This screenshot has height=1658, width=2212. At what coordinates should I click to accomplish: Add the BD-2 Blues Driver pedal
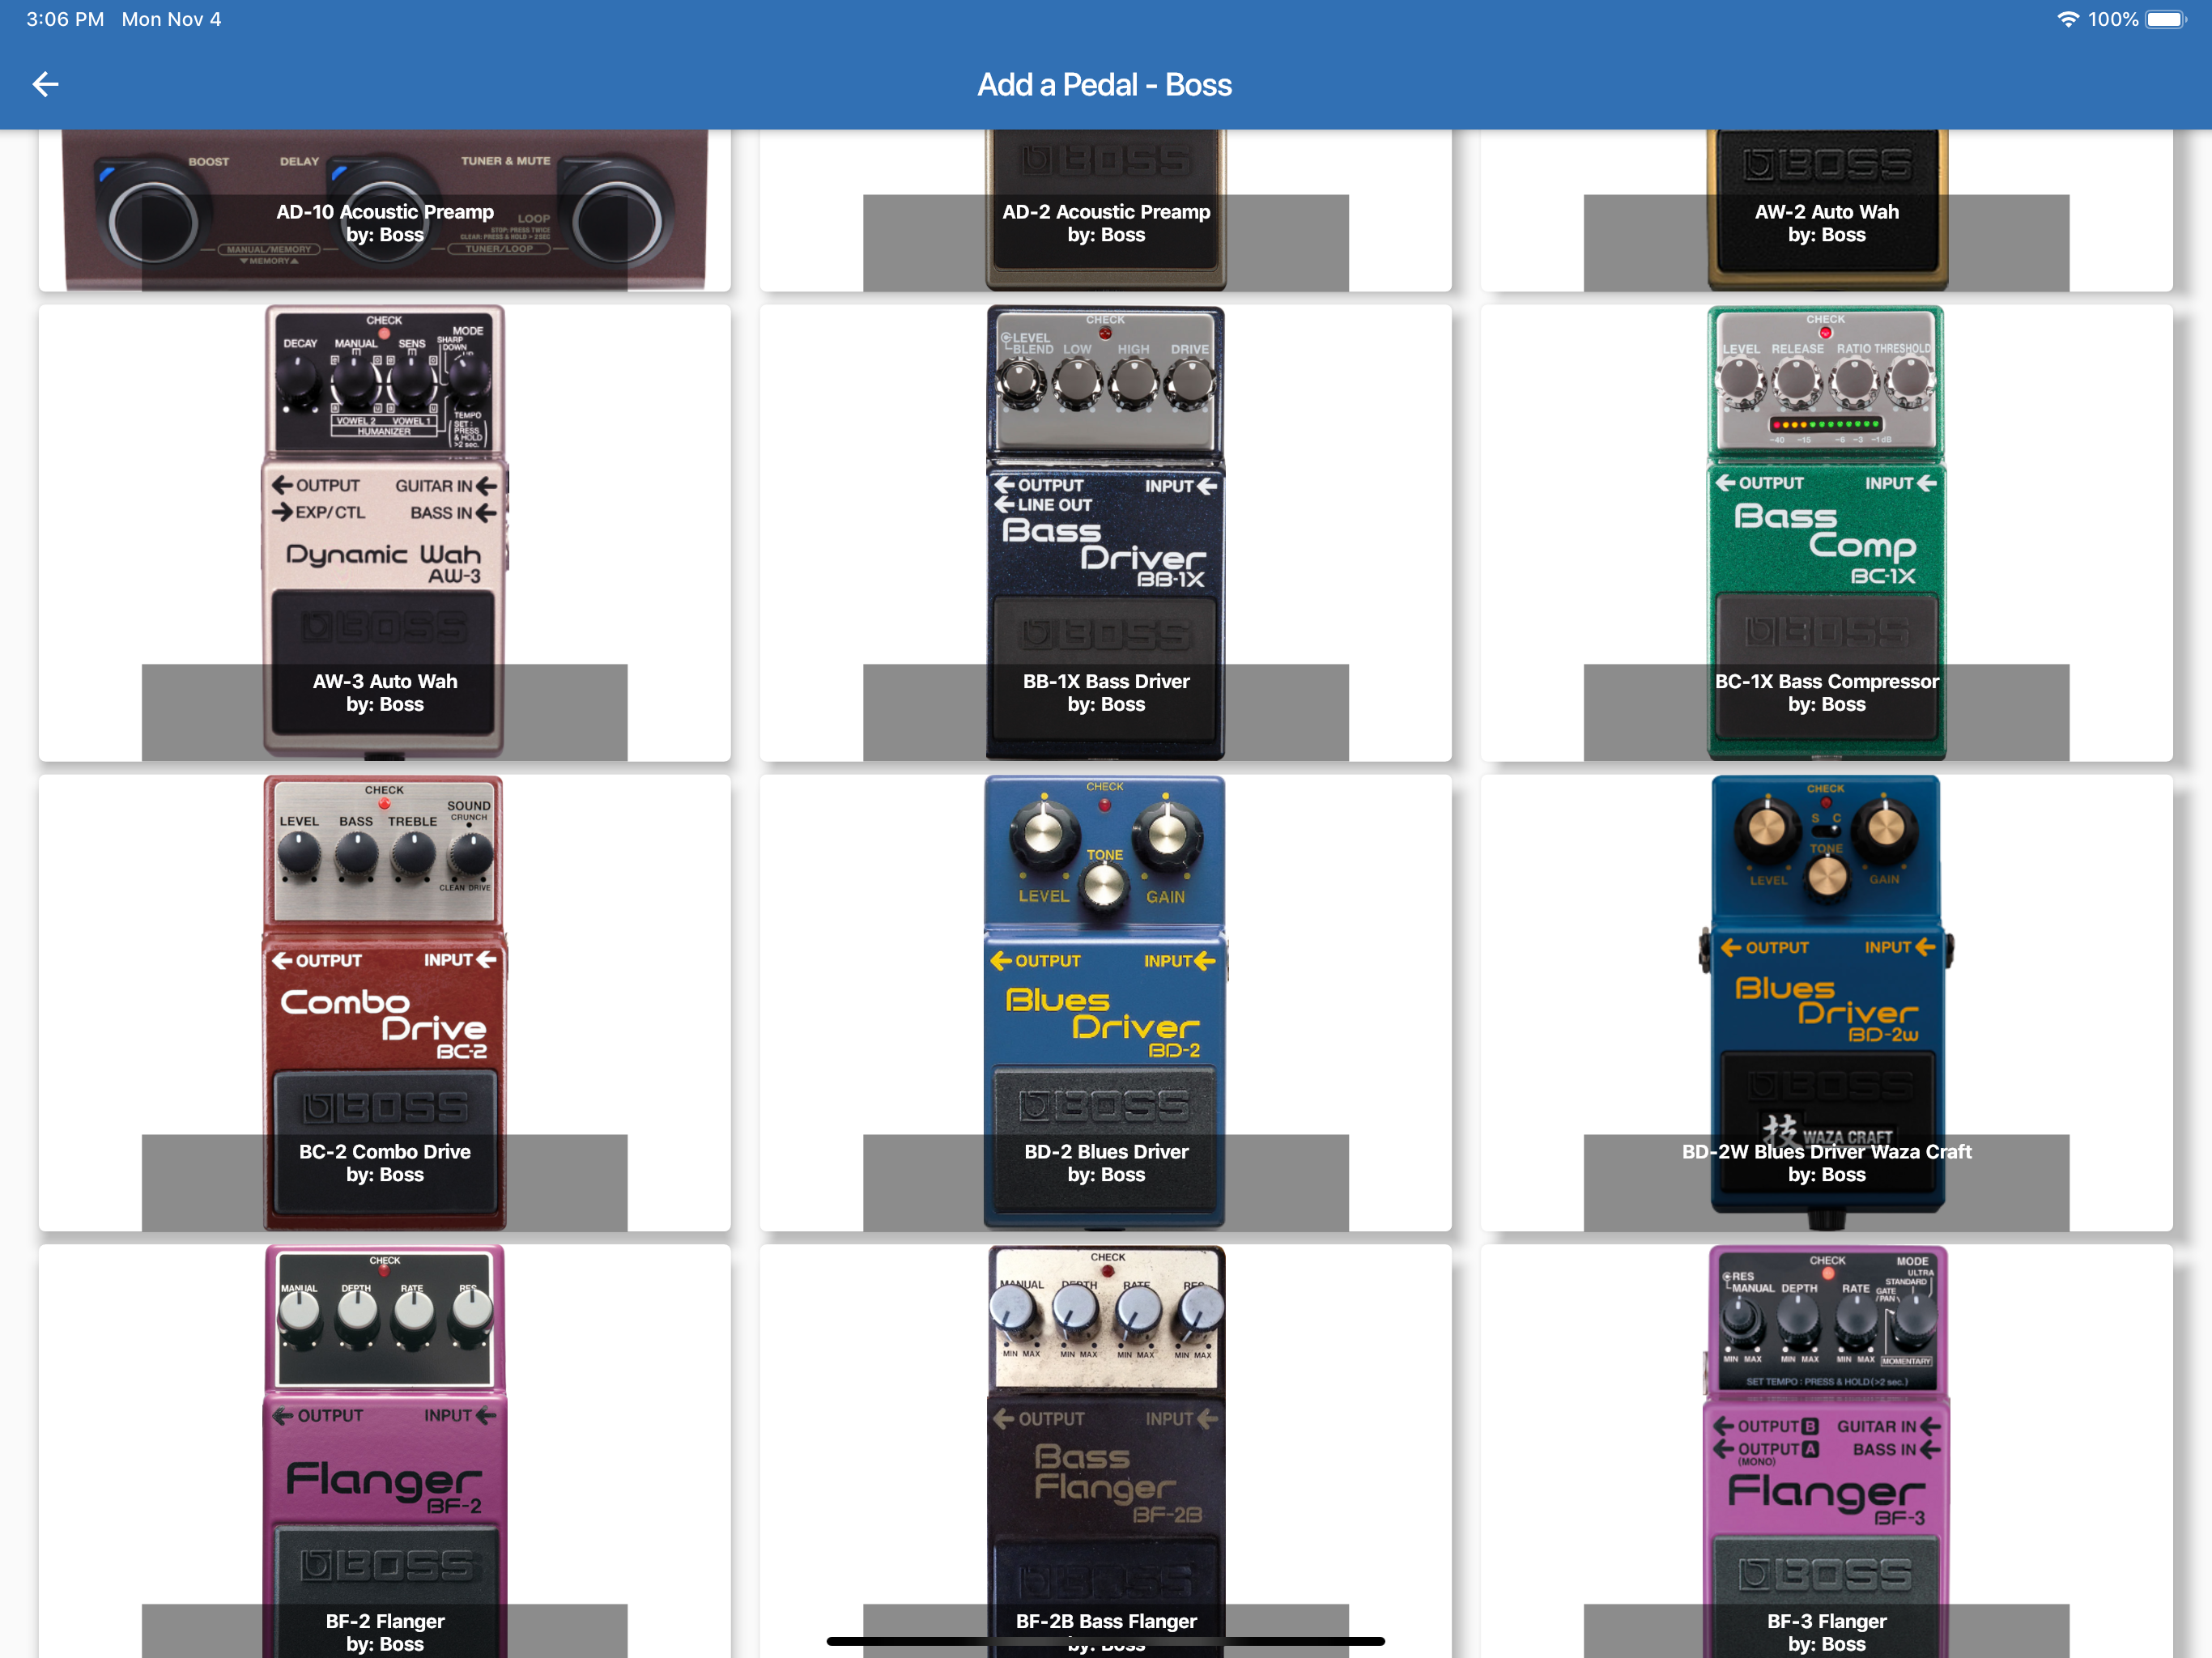pyautogui.click(x=1105, y=1002)
